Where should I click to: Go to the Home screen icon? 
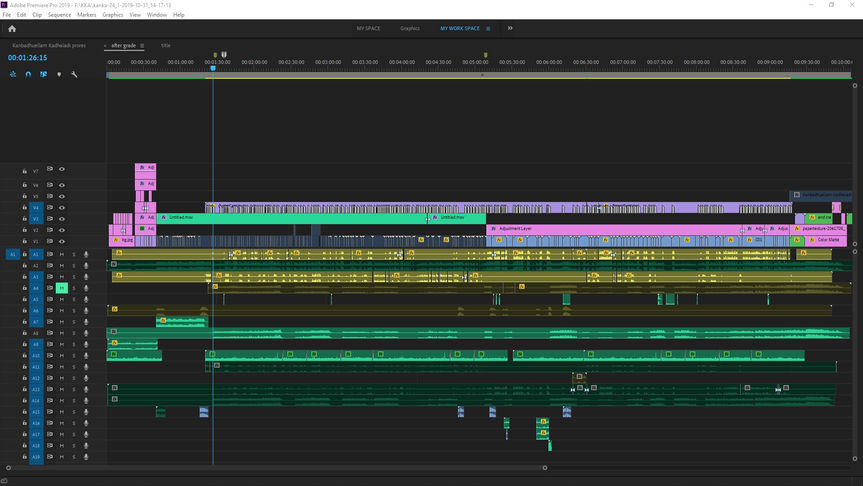[12, 29]
